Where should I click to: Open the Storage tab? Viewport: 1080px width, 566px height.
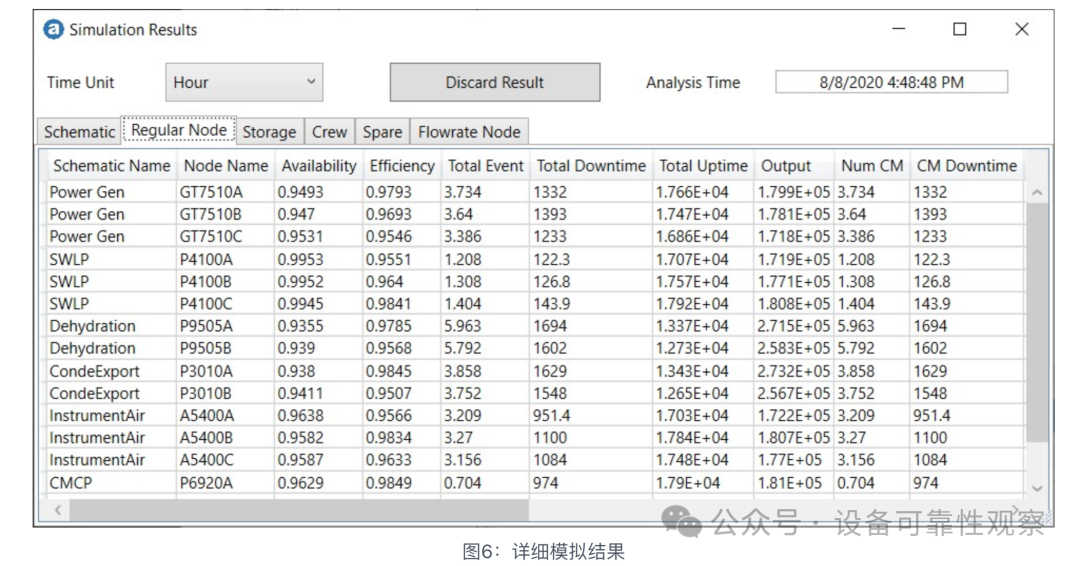[x=269, y=132]
